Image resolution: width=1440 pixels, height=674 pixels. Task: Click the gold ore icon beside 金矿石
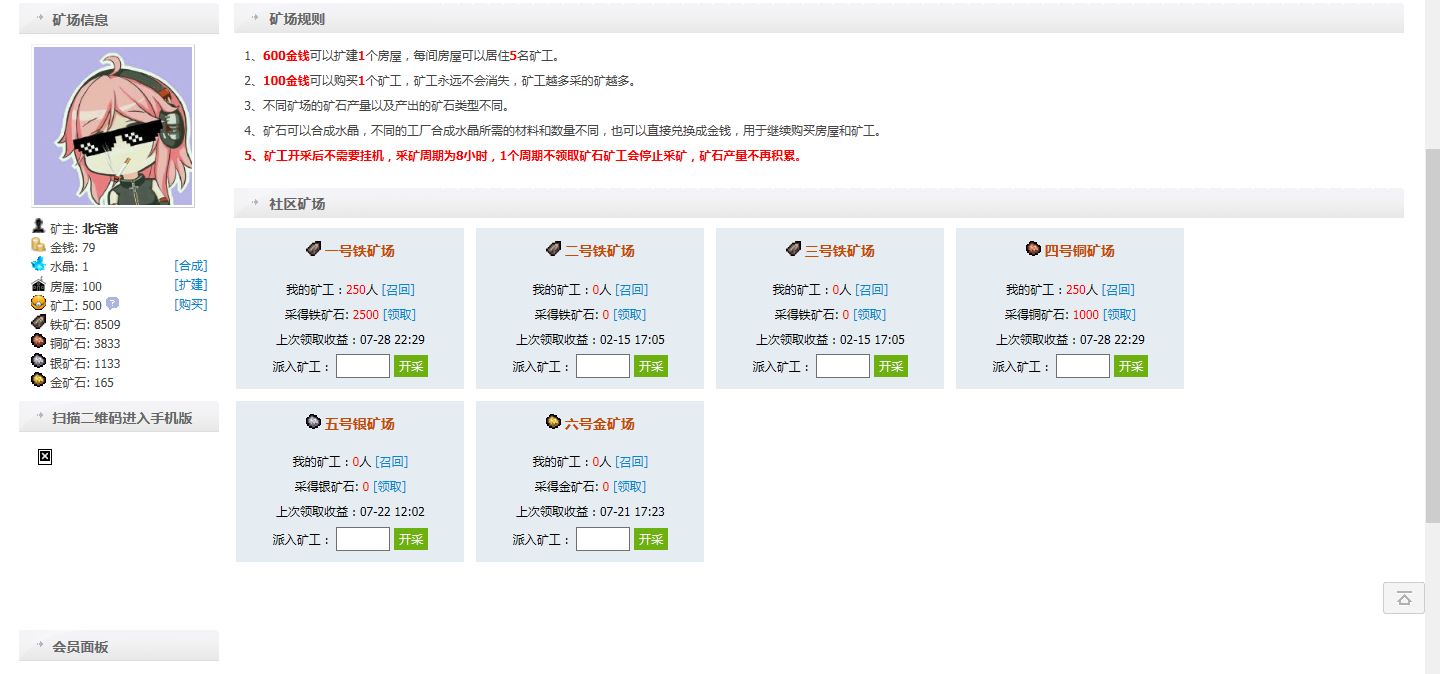pos(38,380)
